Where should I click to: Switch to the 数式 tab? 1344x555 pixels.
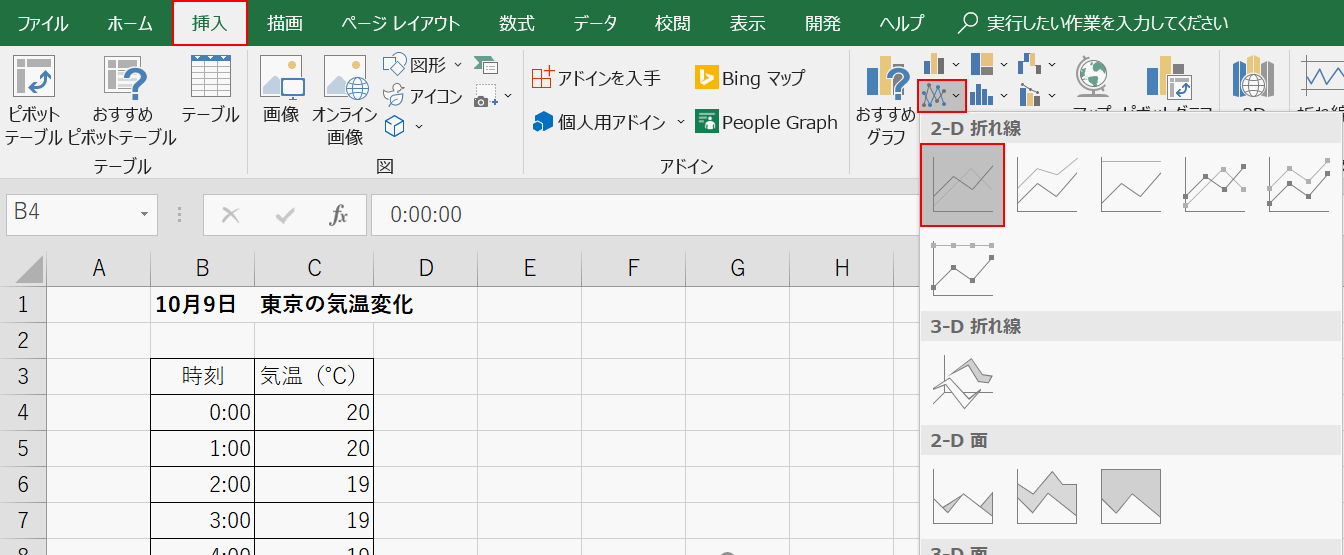[x=517, y=23]
